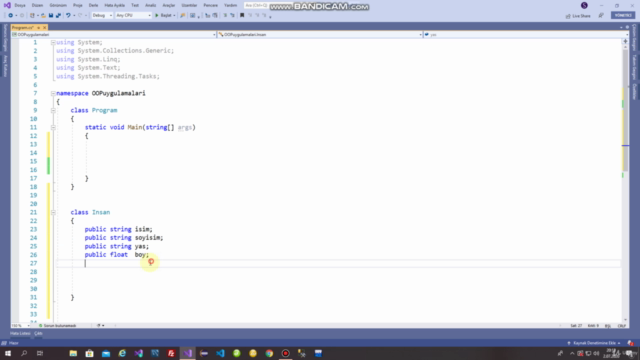Open the member navigation dropdown showing yas
The image size is (640, 360).
tap(526, 35)
